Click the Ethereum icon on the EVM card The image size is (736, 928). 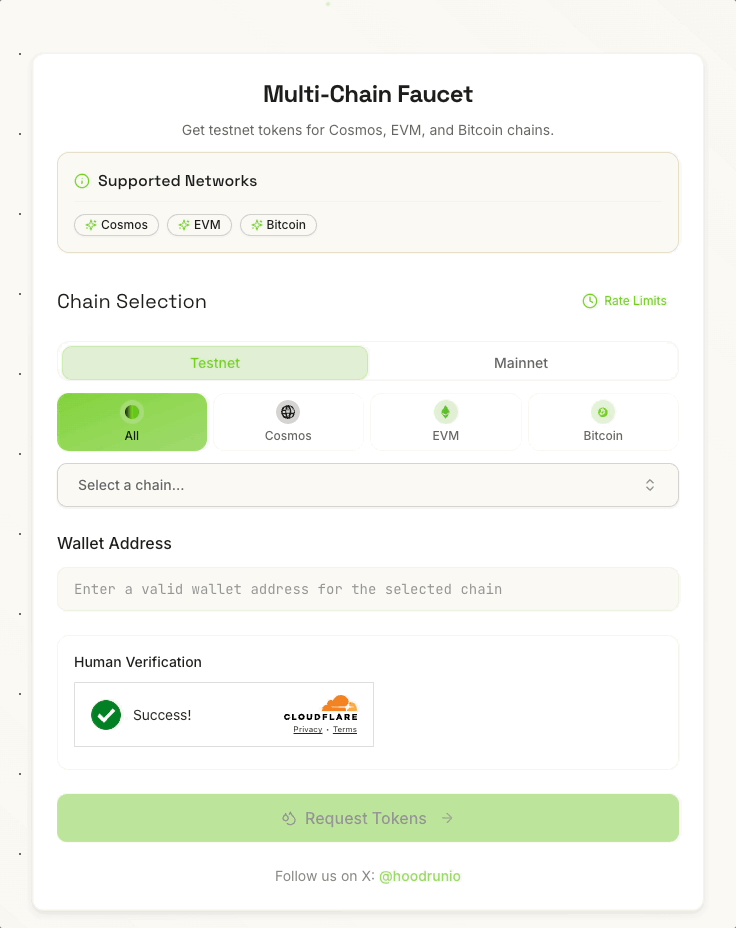tap(445, 411)
